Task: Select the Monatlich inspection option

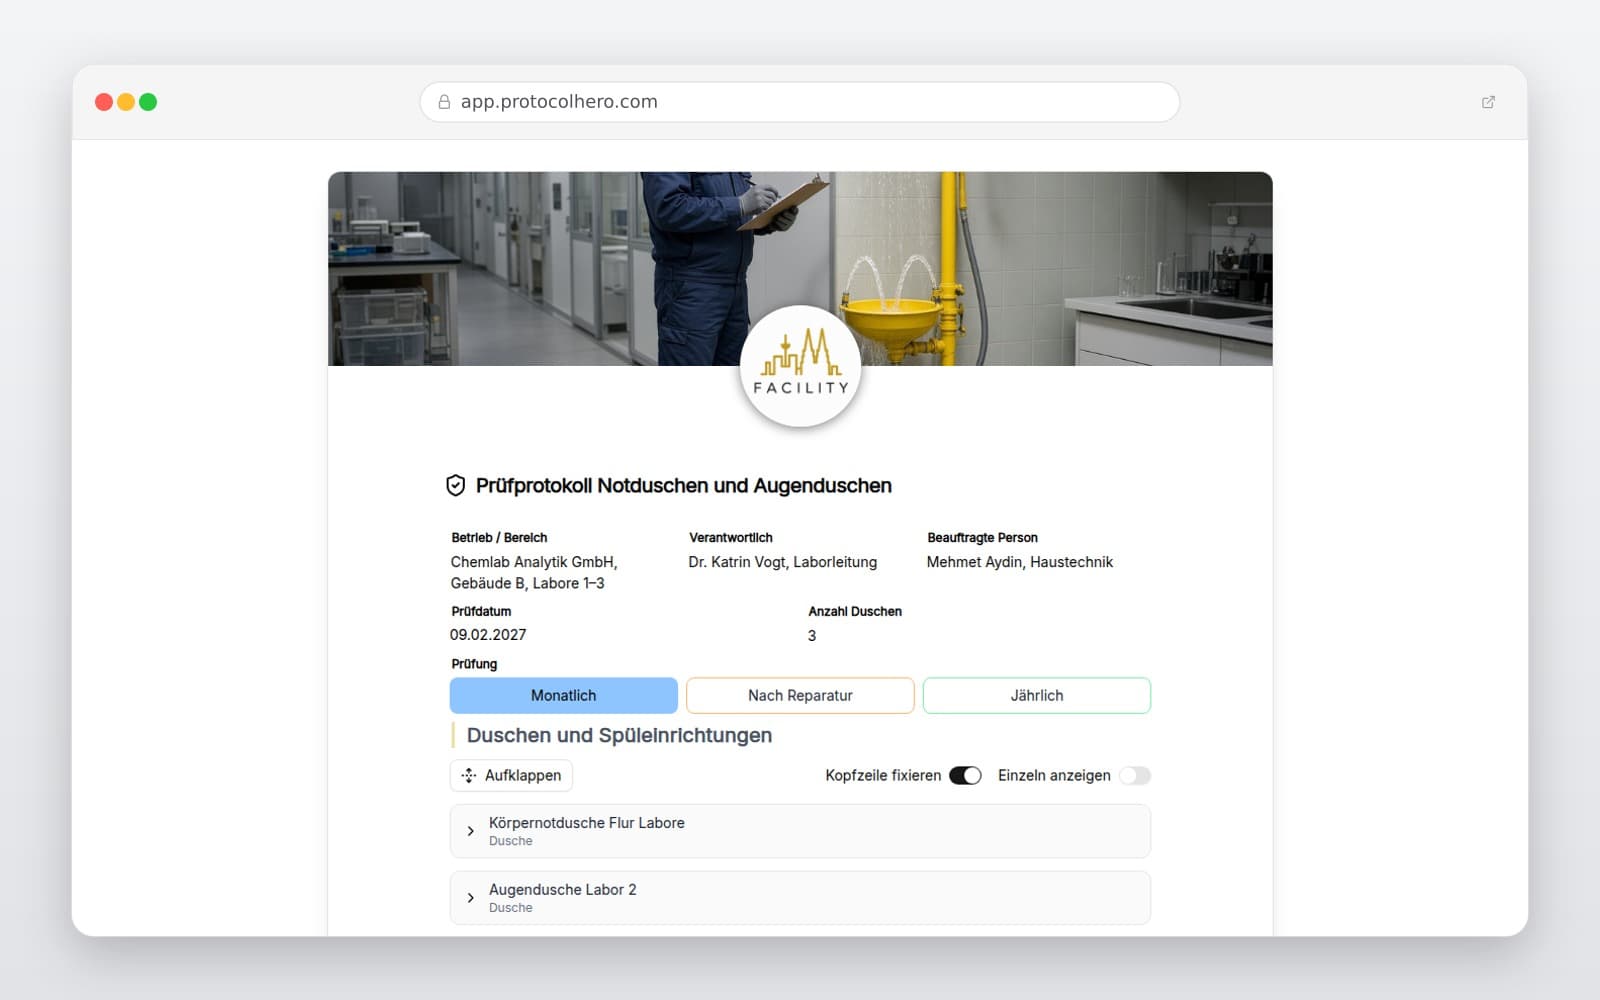Action: tap(564, 695)
